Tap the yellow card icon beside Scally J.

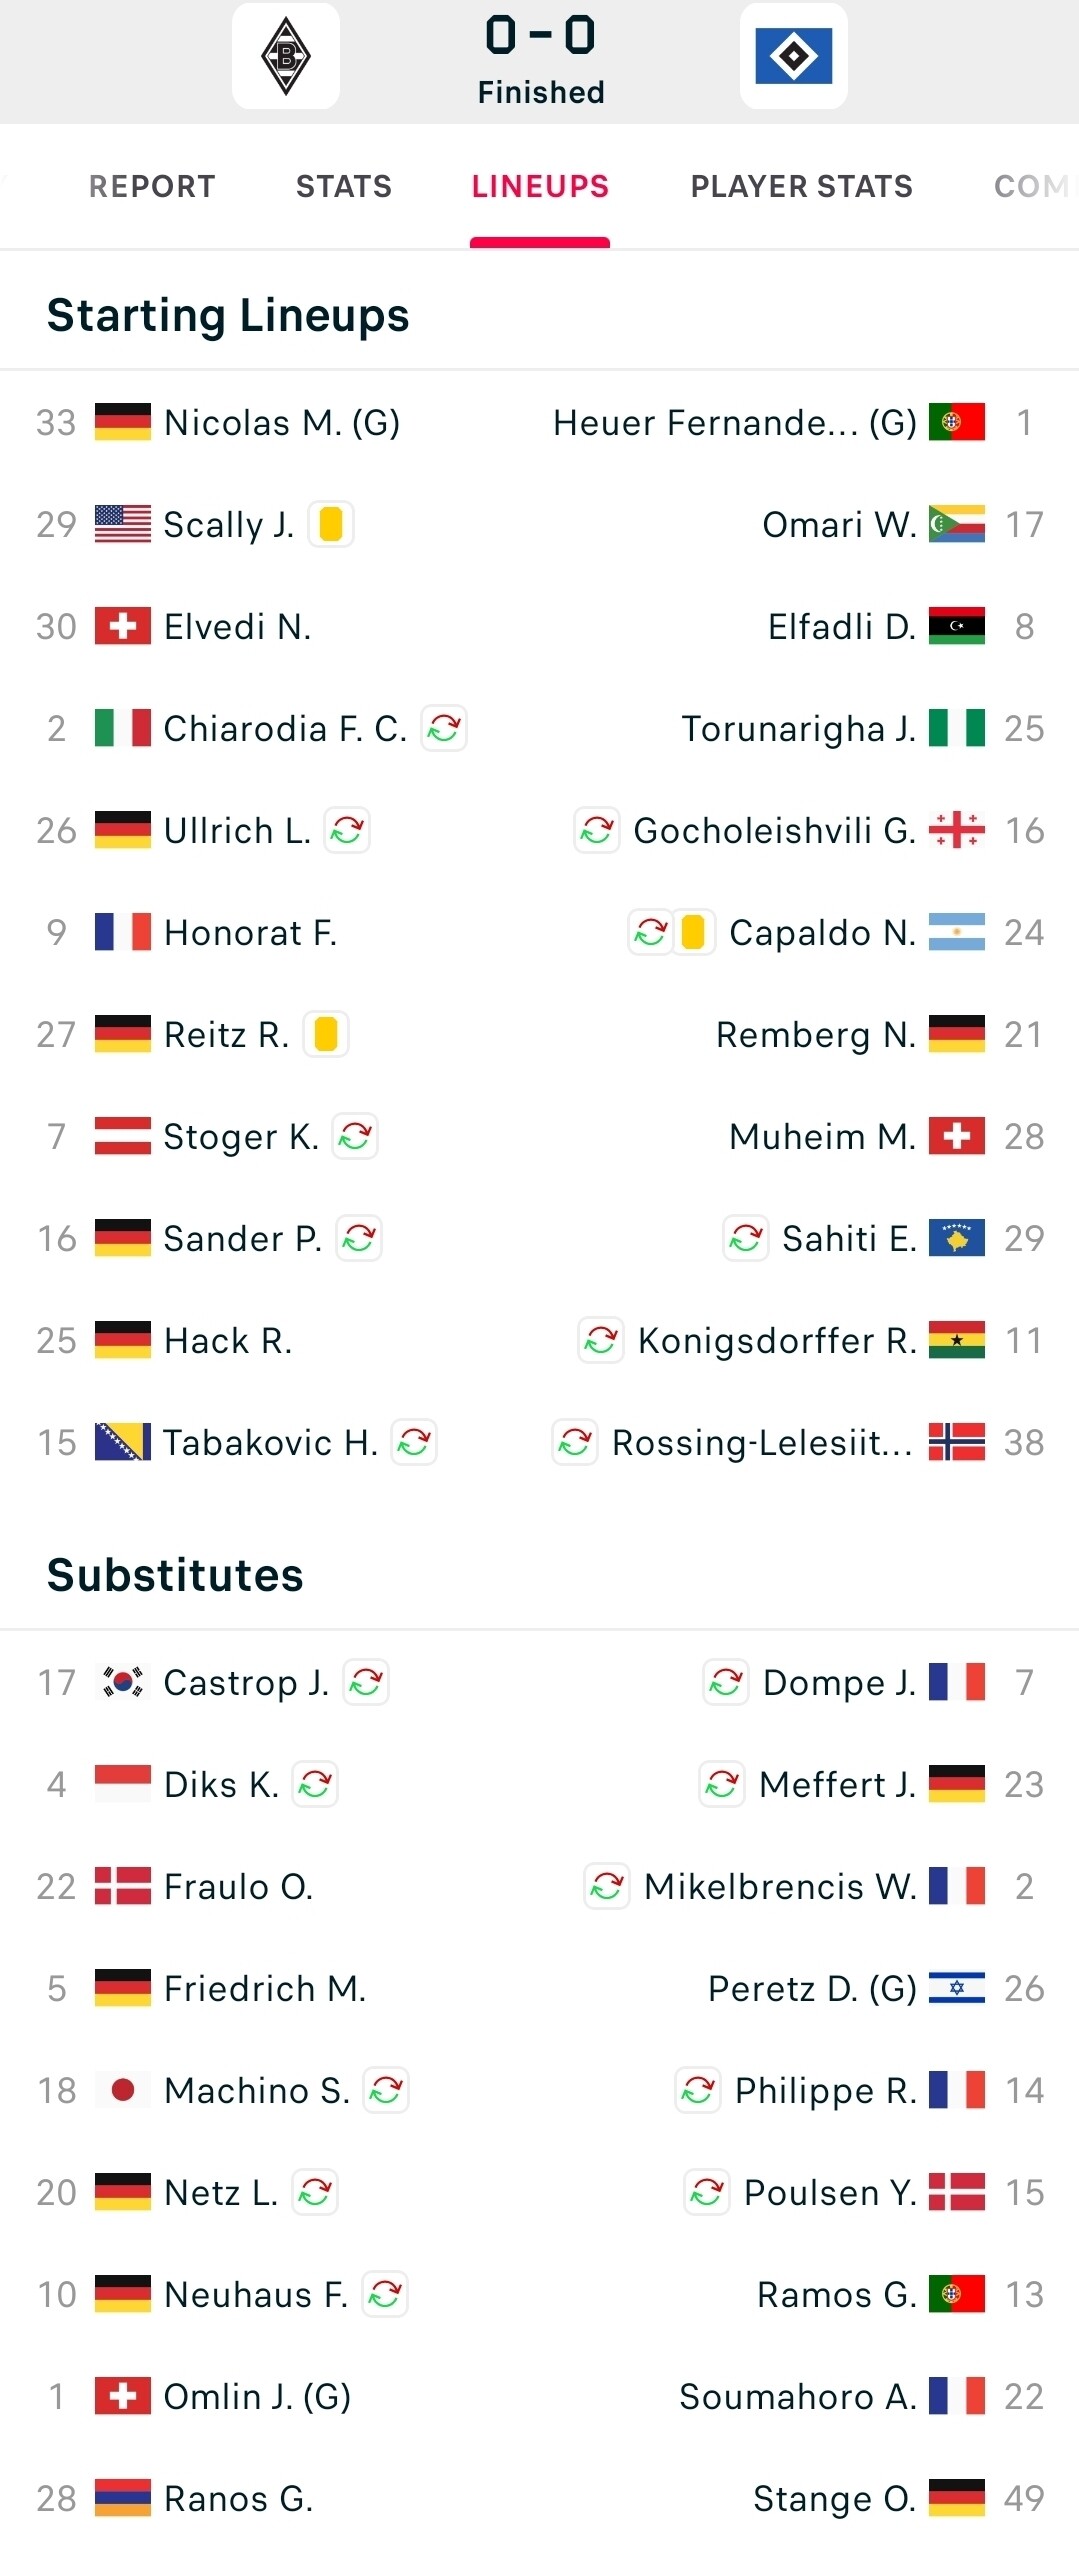(x=331, y=524)
